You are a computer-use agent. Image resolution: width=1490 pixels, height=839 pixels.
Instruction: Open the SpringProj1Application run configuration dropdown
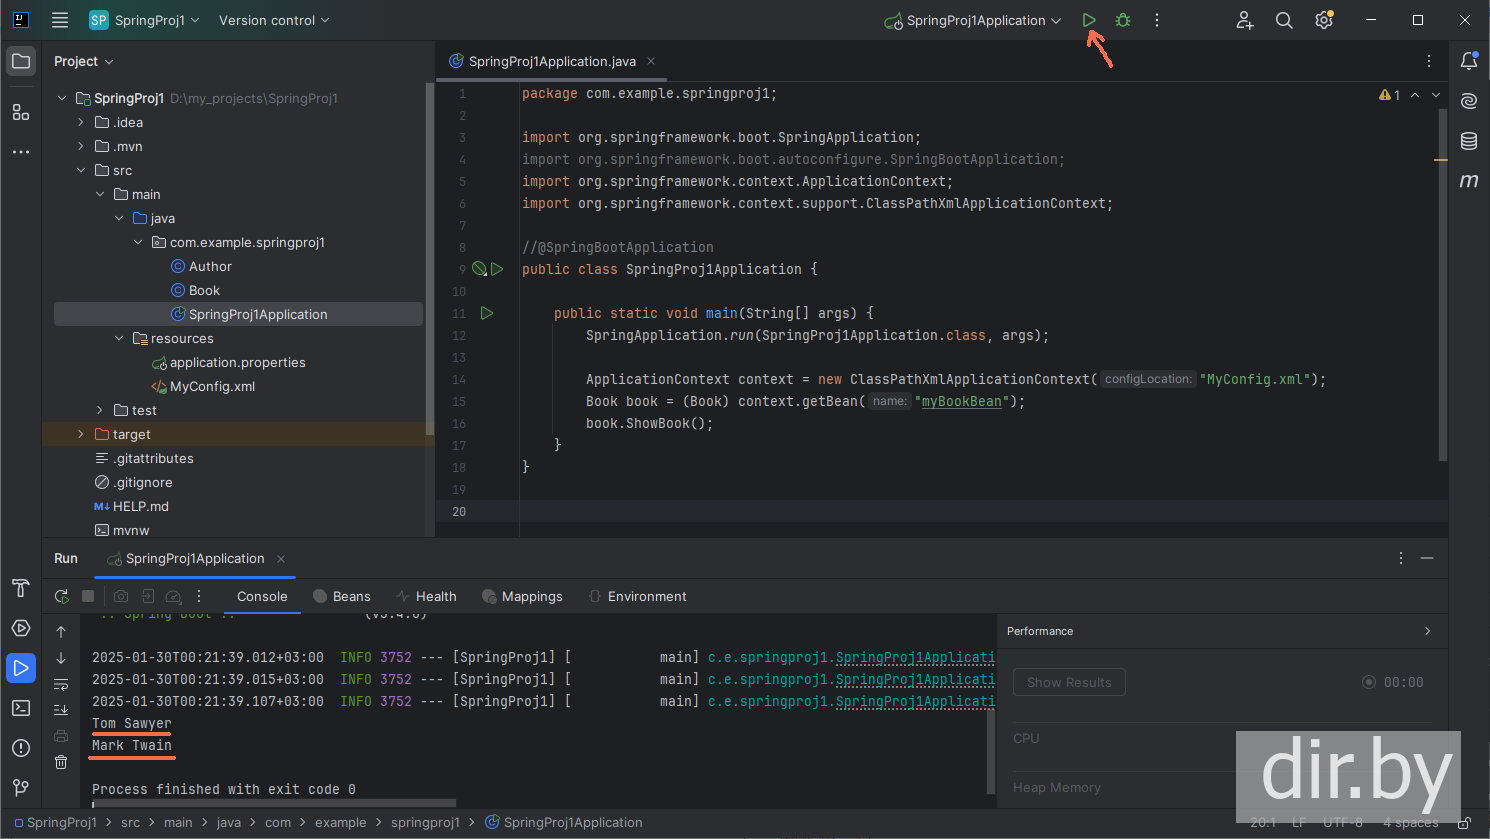pyautogui.click(x=975, y=20)
